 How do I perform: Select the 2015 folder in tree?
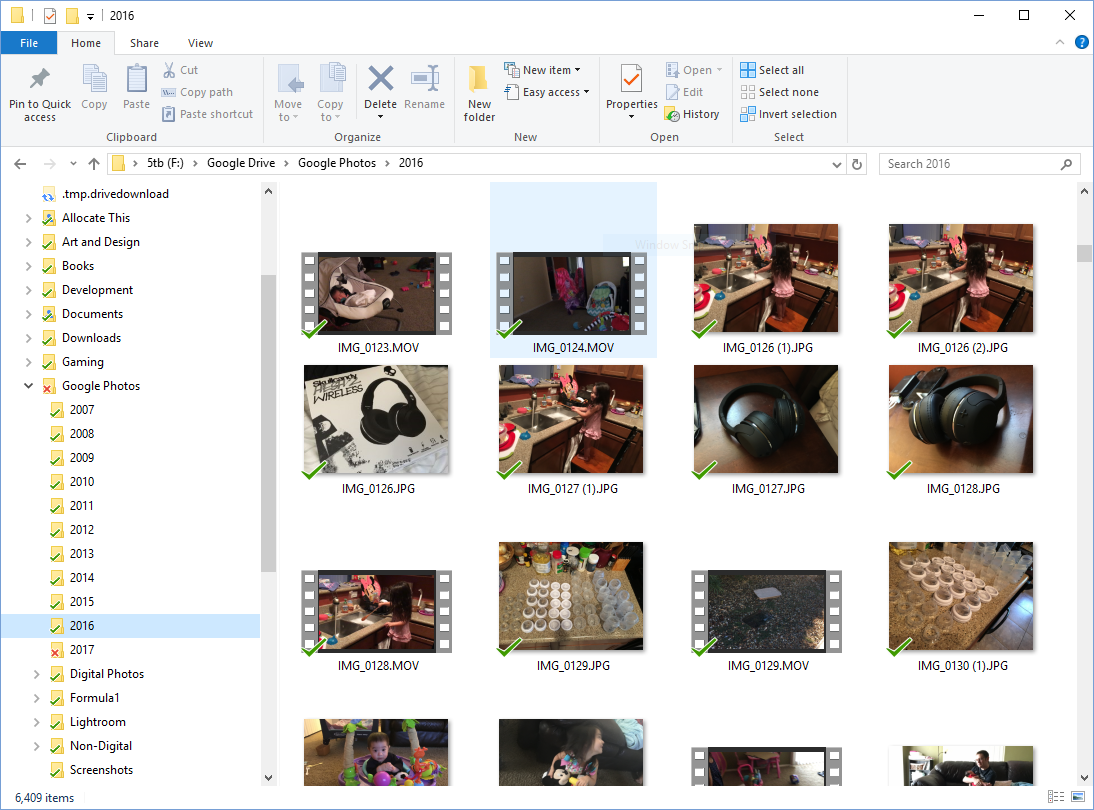tap(82, 602)
